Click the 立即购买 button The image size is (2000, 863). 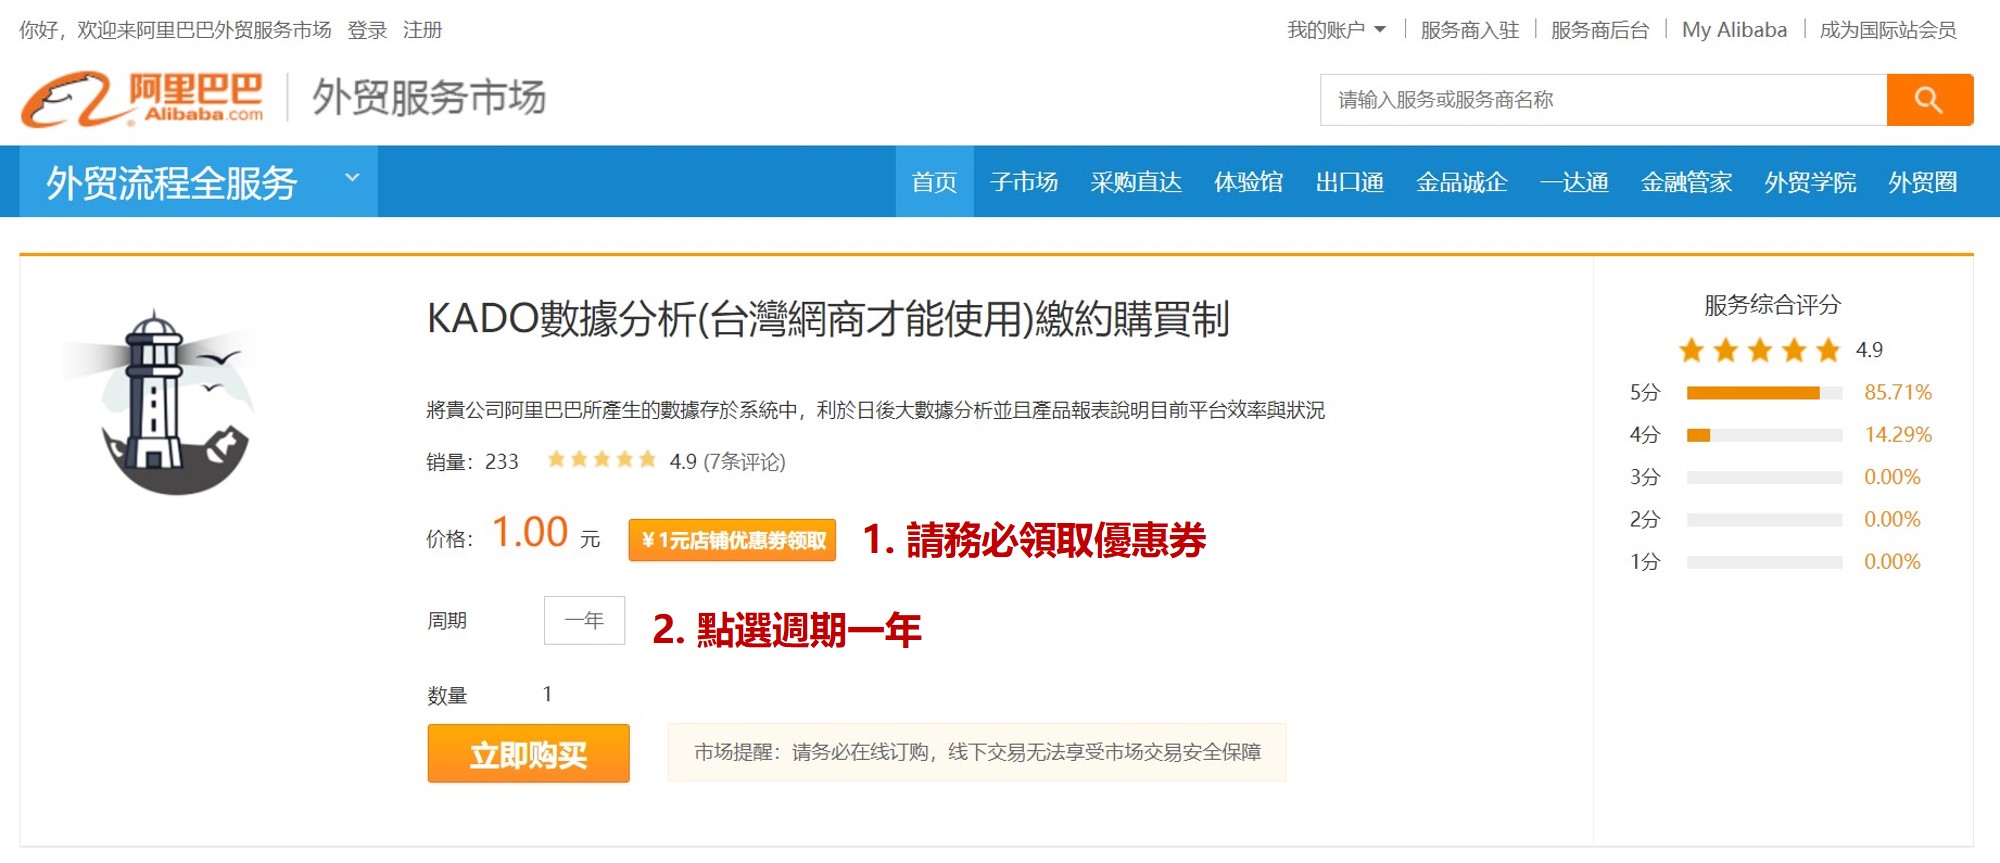(528, 753)
